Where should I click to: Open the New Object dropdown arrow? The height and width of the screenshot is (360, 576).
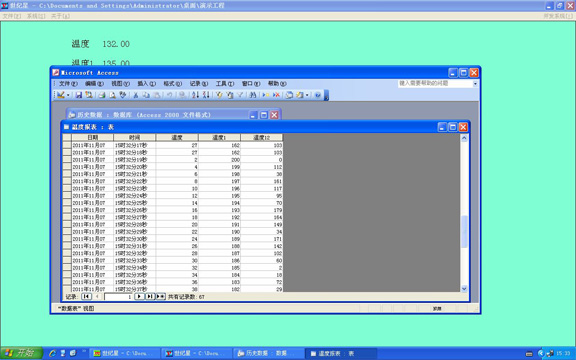click(x=307, y=95)
